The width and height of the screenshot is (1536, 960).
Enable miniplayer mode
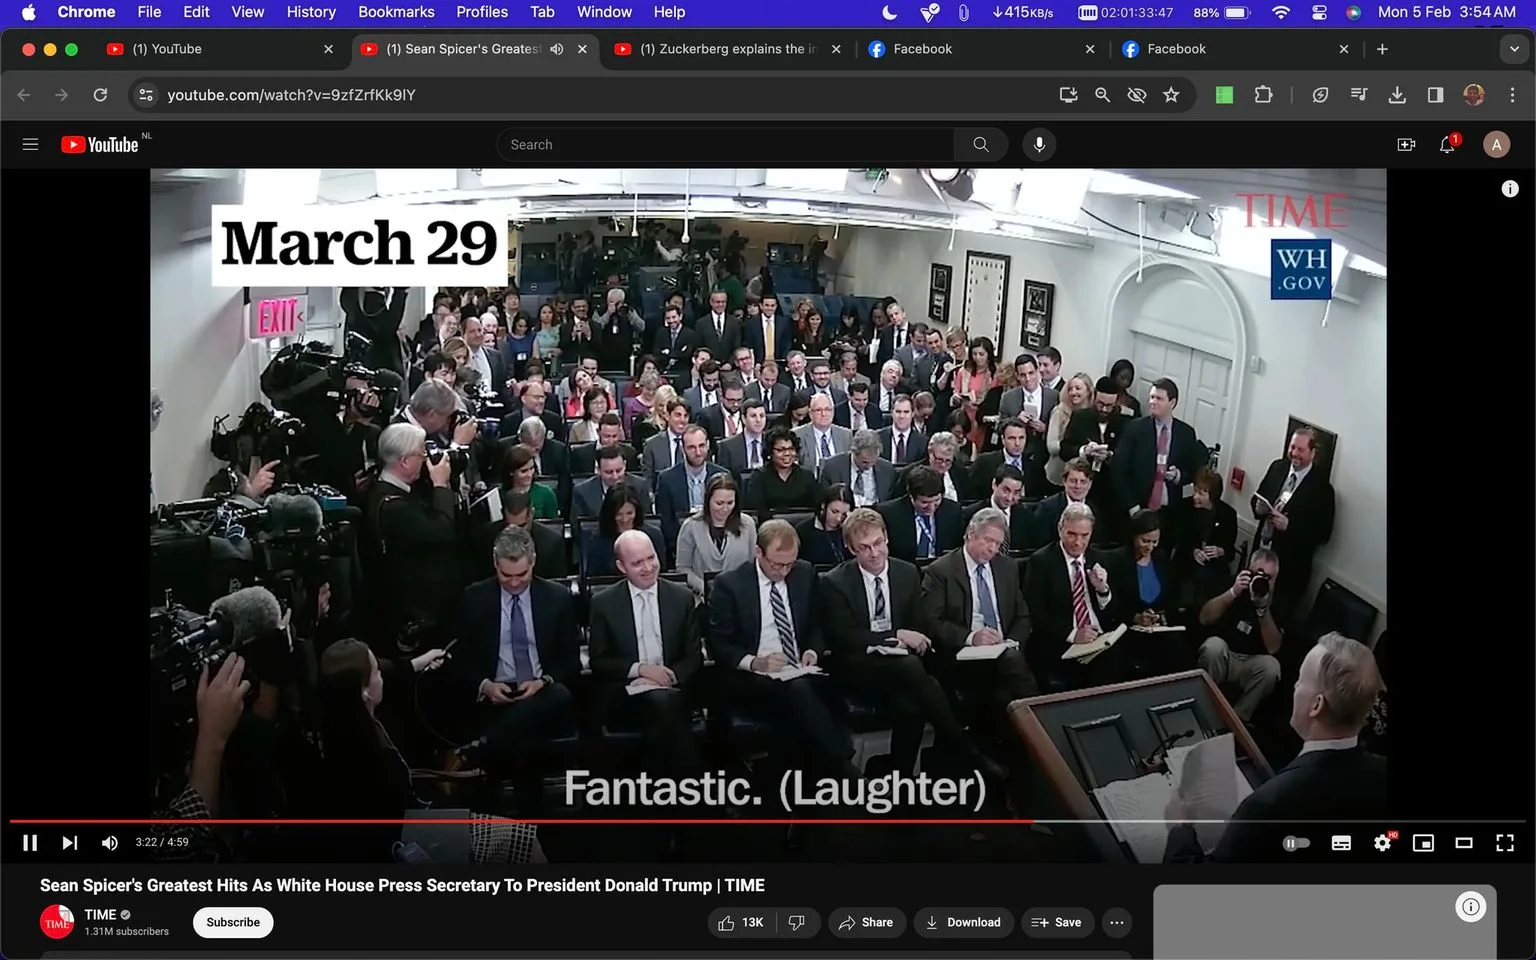point(1423,843)
